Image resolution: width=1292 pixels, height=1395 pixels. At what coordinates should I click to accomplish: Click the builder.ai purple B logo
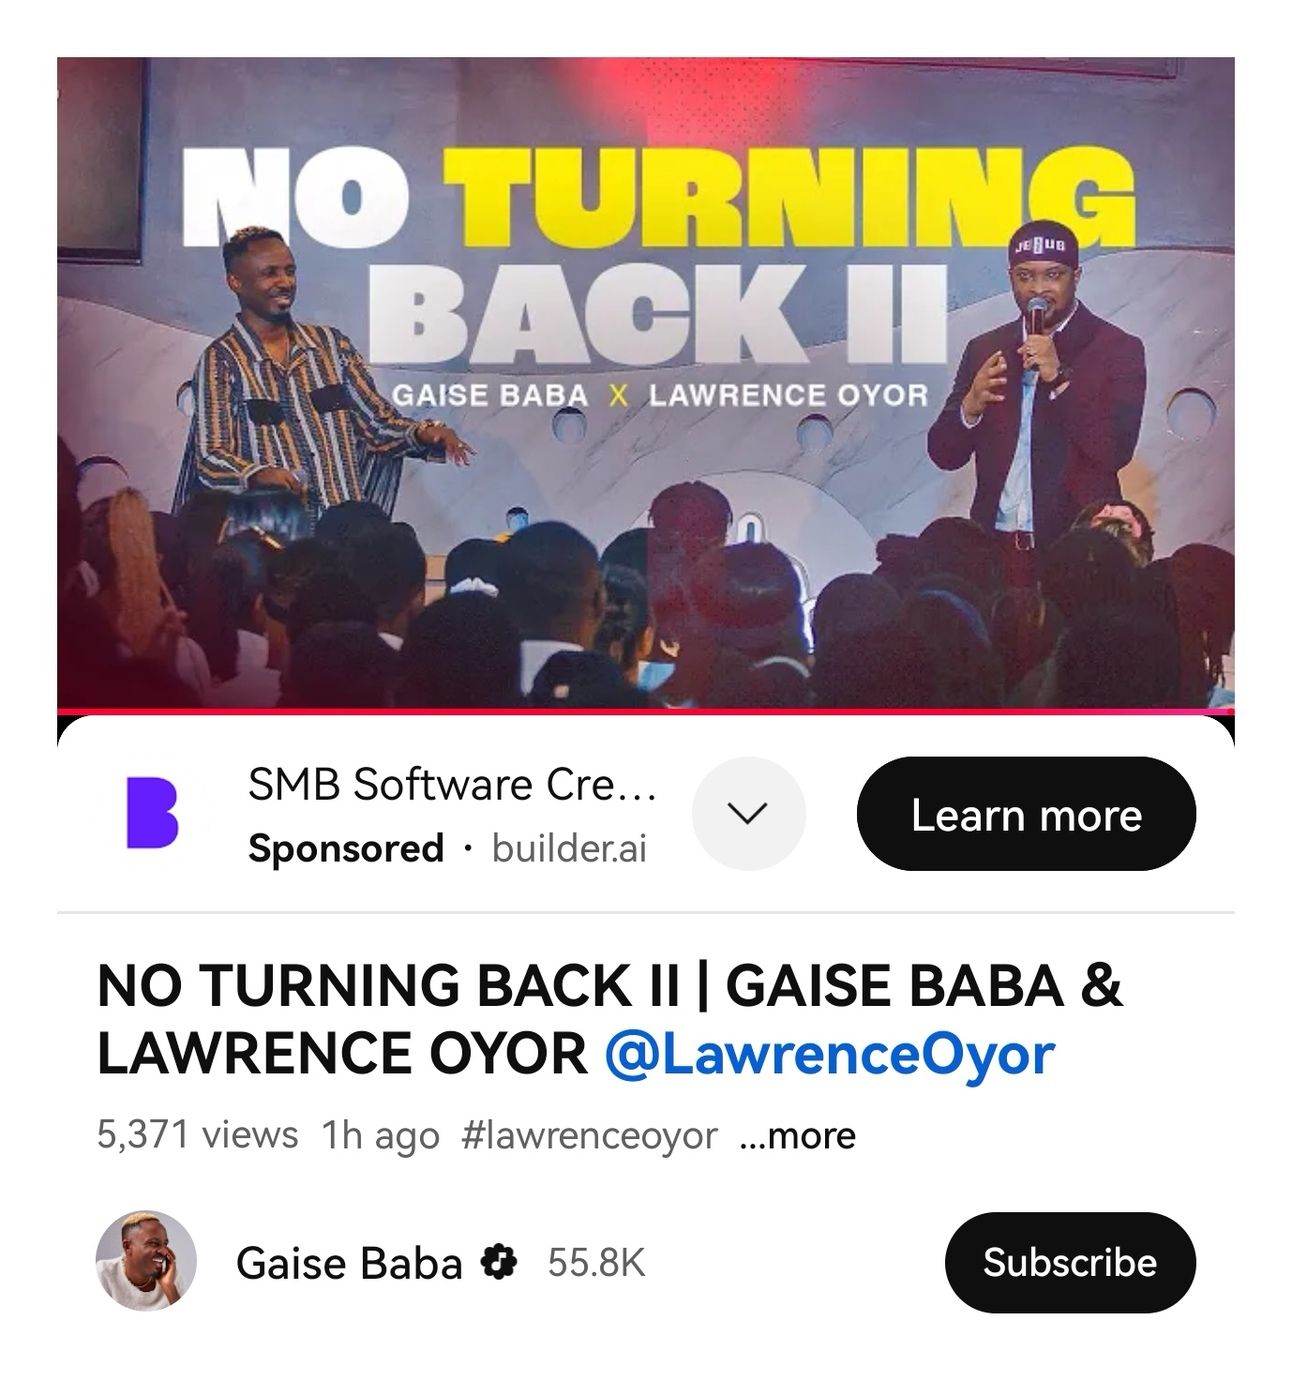[x=152, y=812]
